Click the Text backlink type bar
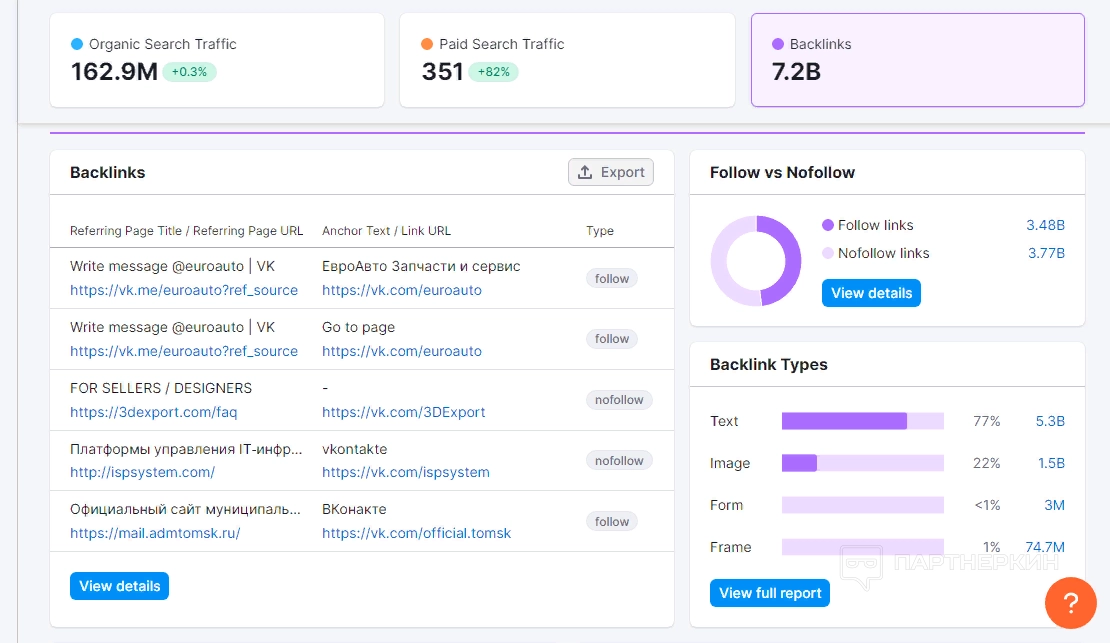The width and height of the screenshot is (1110, 643). coord(862,421)
